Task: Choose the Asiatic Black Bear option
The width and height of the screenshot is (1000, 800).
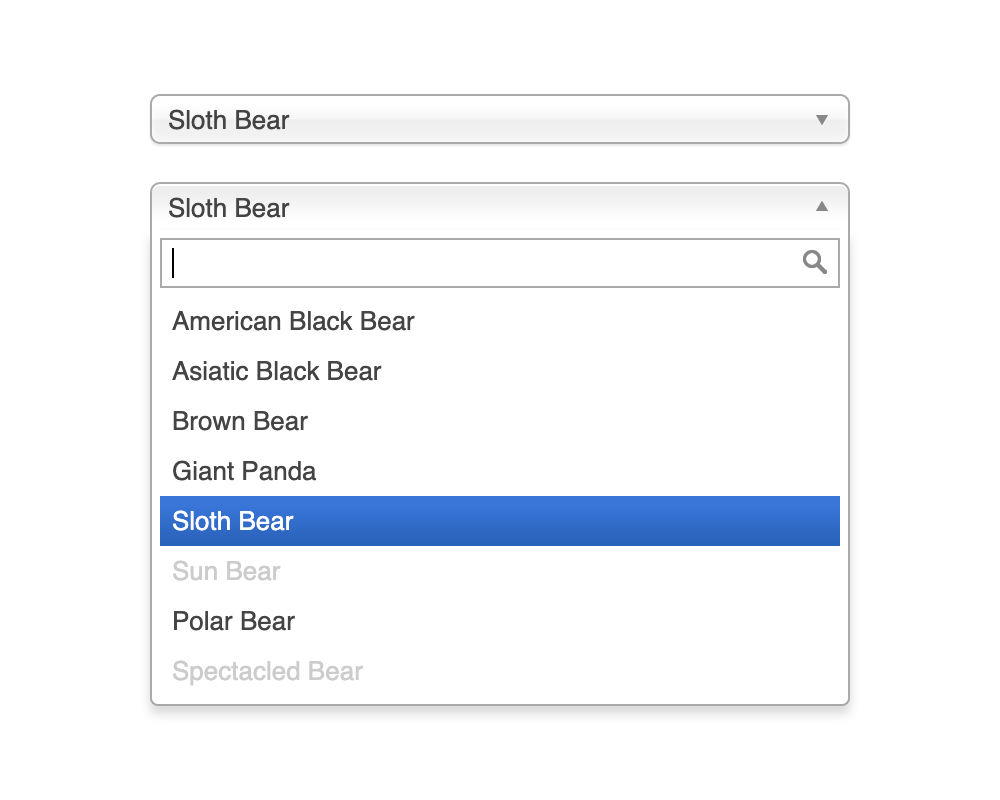Action: 277,371
